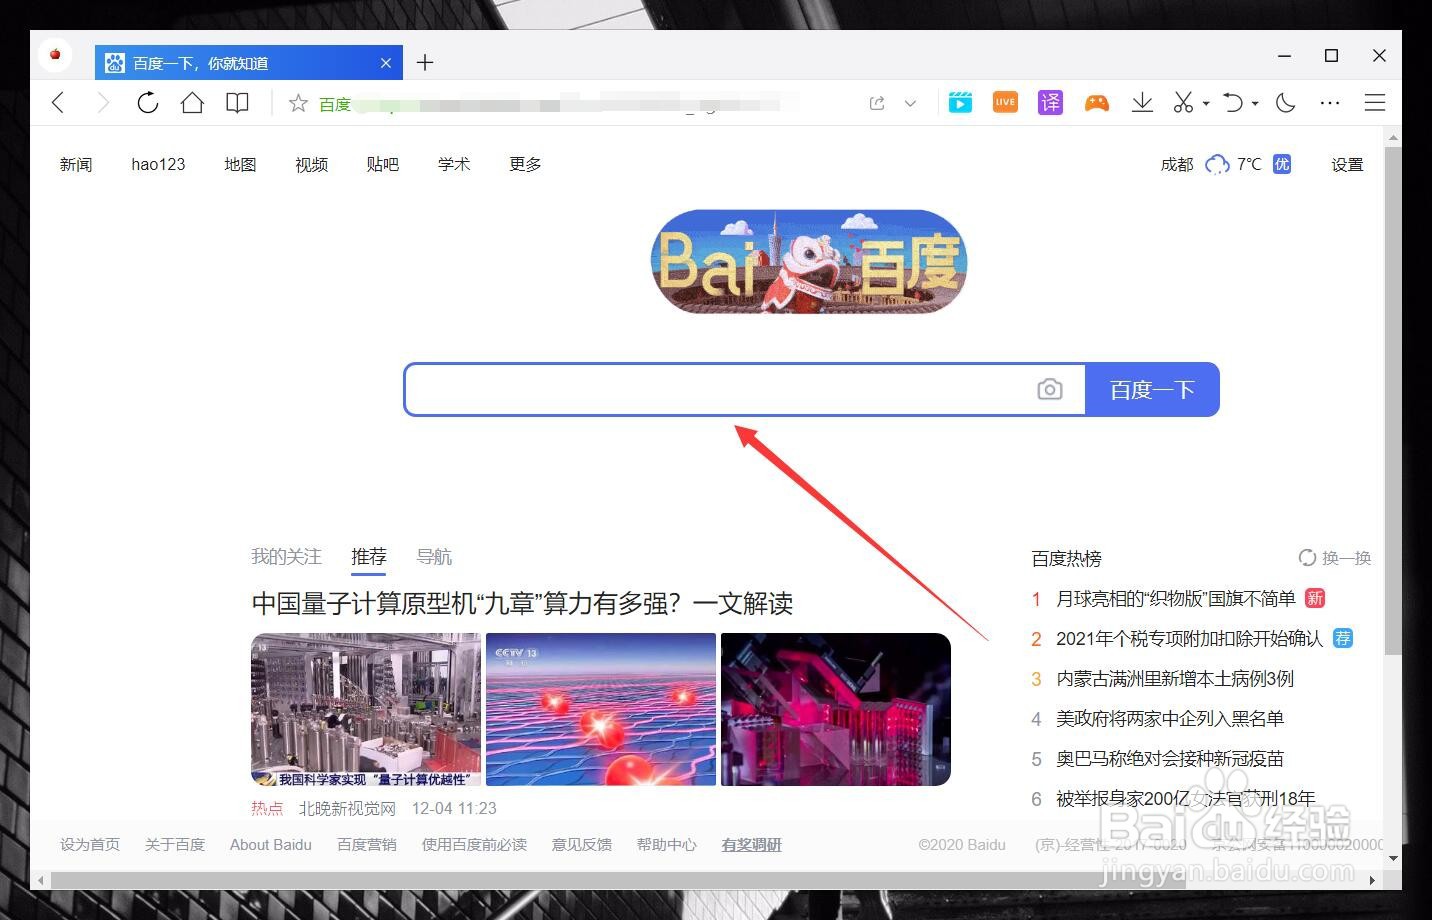Screen dimensions: 1432x920
Task: Open hot item 内蒙古满洲里新增本土病例3例
Action: (1175, 678)
